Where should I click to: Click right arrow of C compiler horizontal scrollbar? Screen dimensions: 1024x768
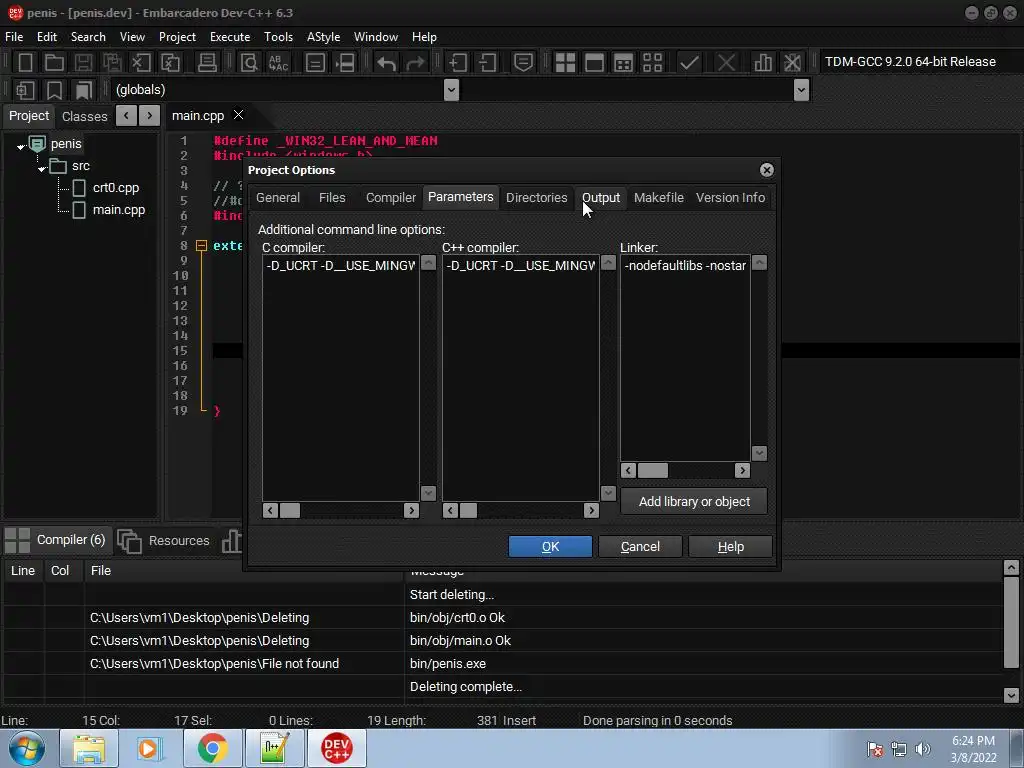point(411,511)
